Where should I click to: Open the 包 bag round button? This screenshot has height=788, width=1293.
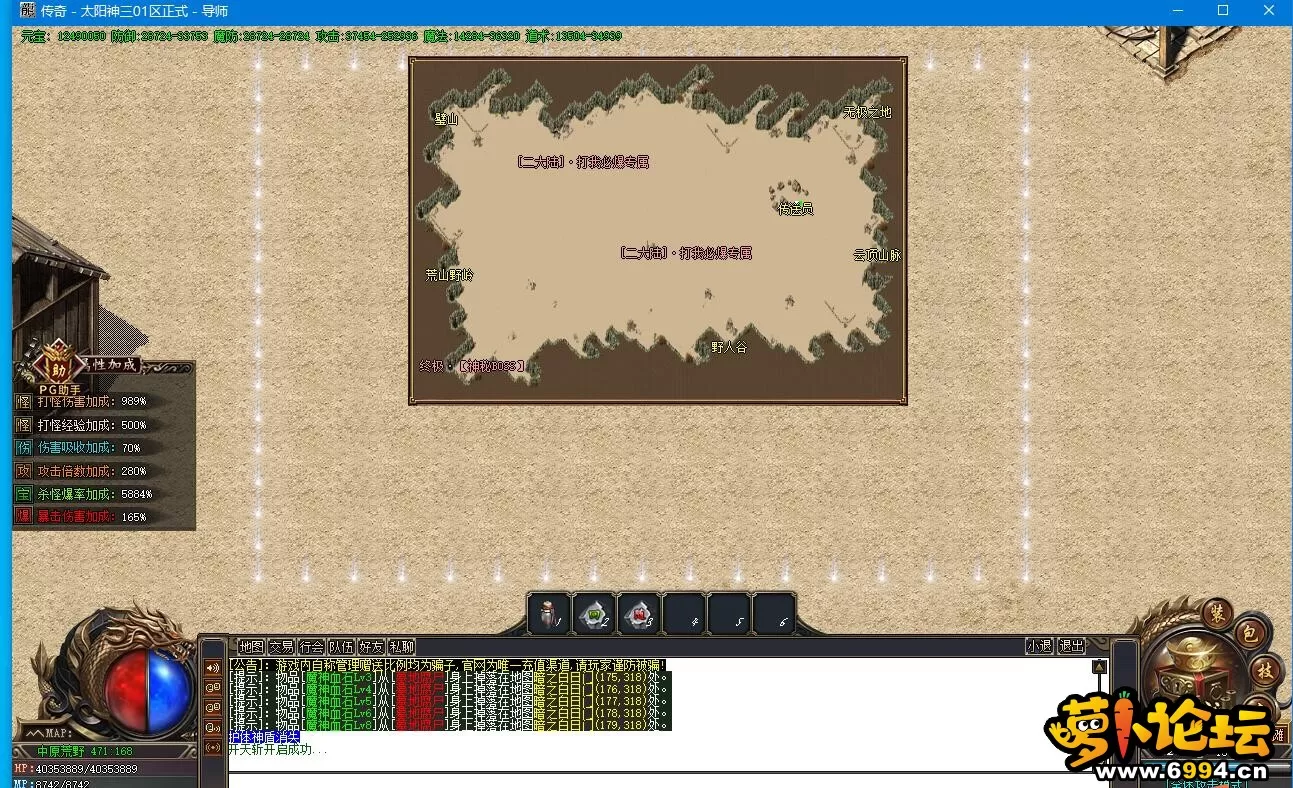click(x=1249, y=632)
